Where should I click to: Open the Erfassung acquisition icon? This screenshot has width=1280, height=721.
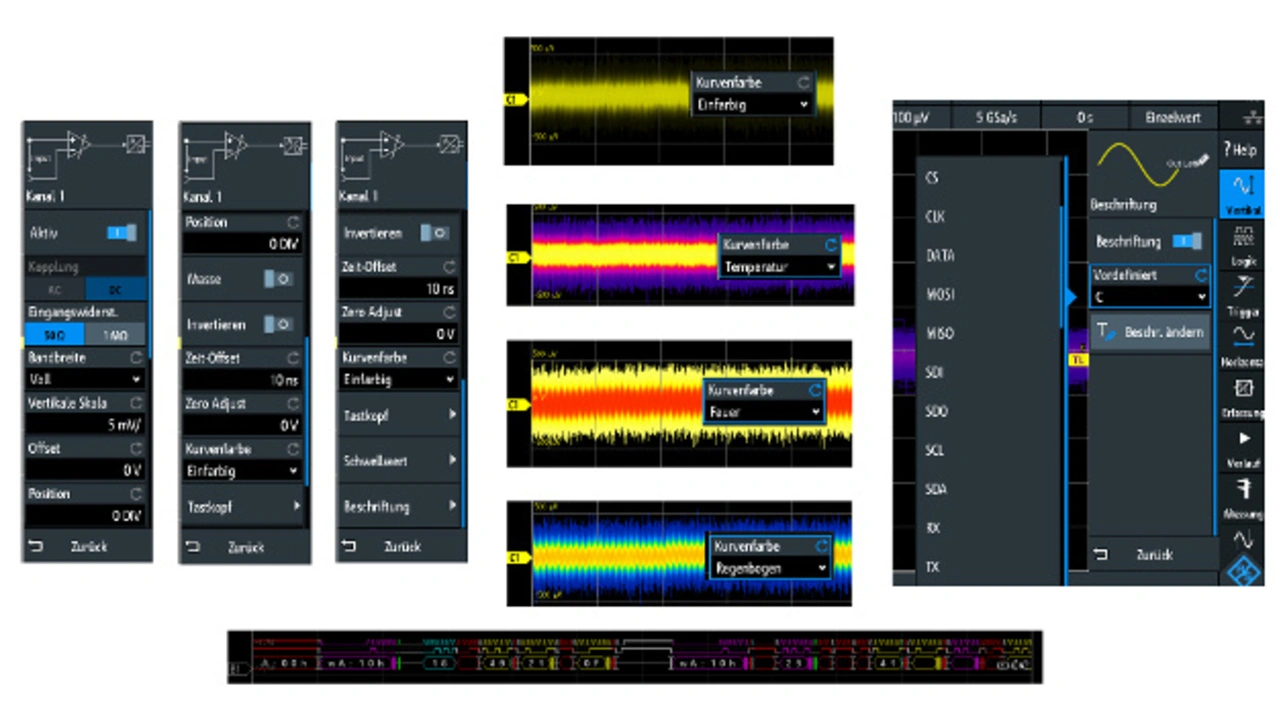[x=1243, y=397]
